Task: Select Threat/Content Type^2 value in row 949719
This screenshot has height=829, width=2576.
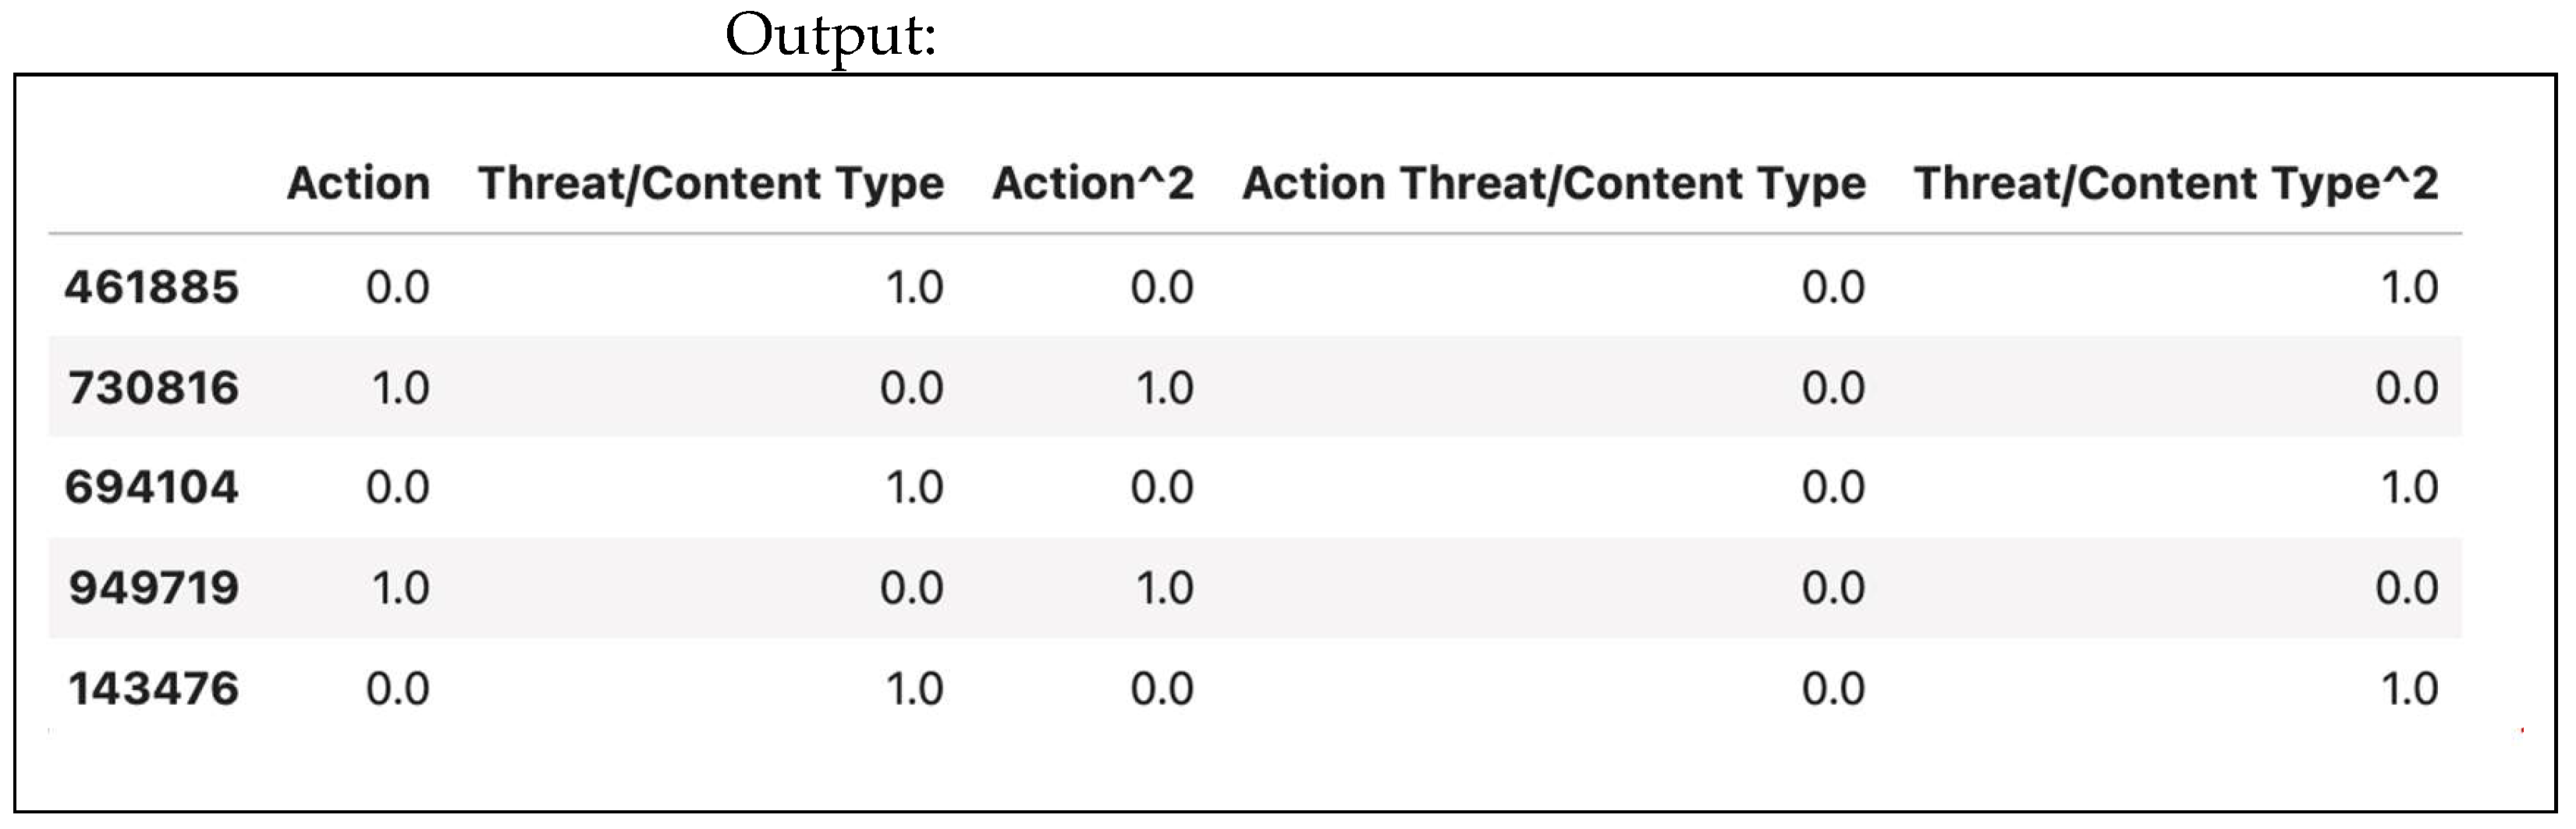Action: pos(2407,588)
